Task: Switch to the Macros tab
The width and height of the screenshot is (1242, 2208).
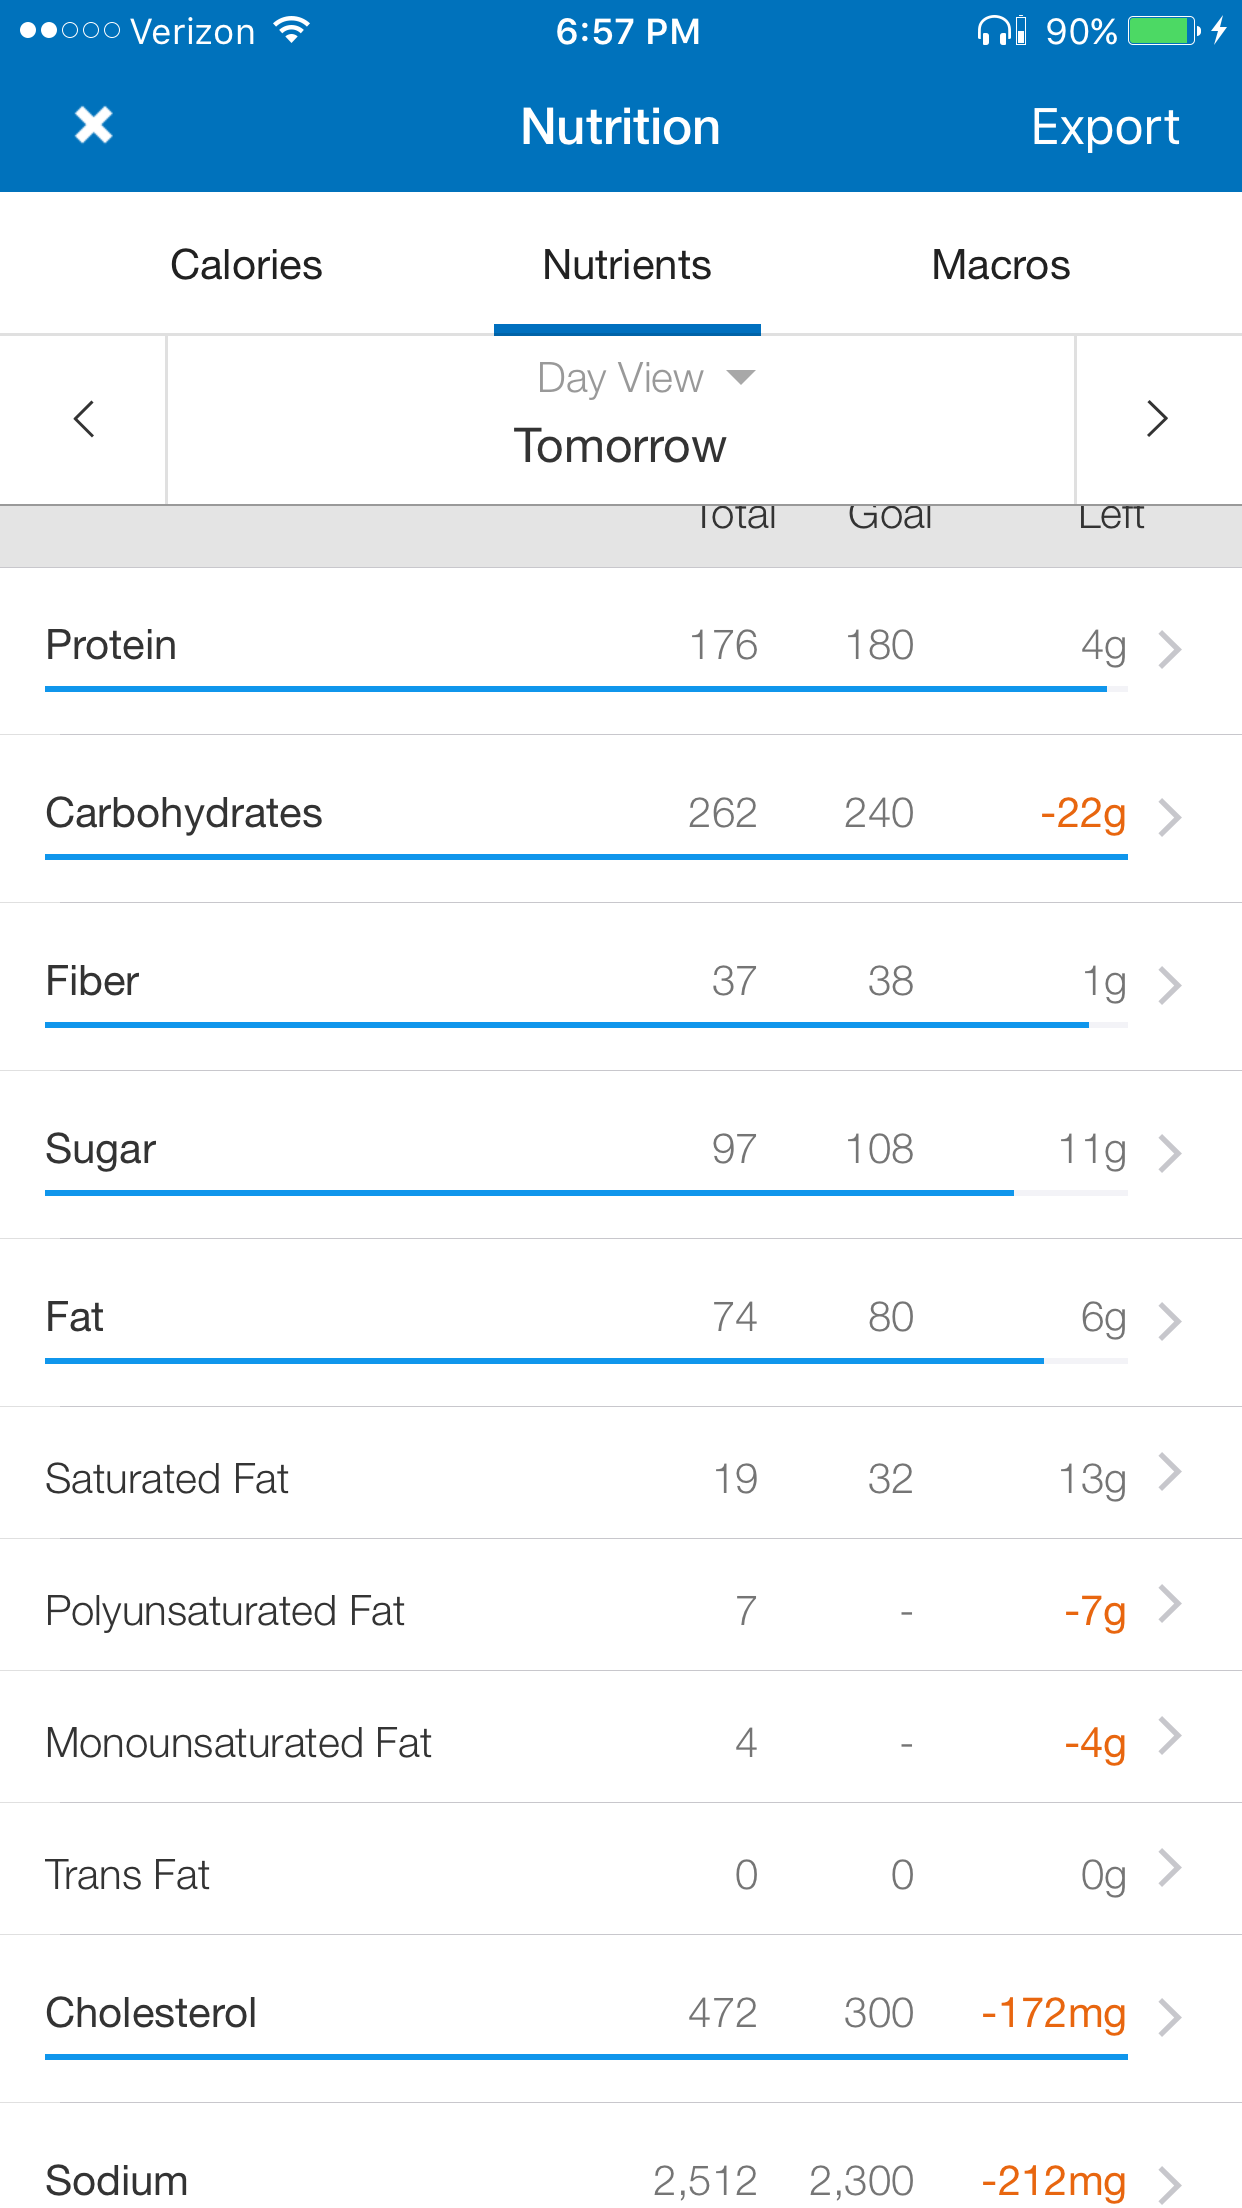Action: (1000, 265)
